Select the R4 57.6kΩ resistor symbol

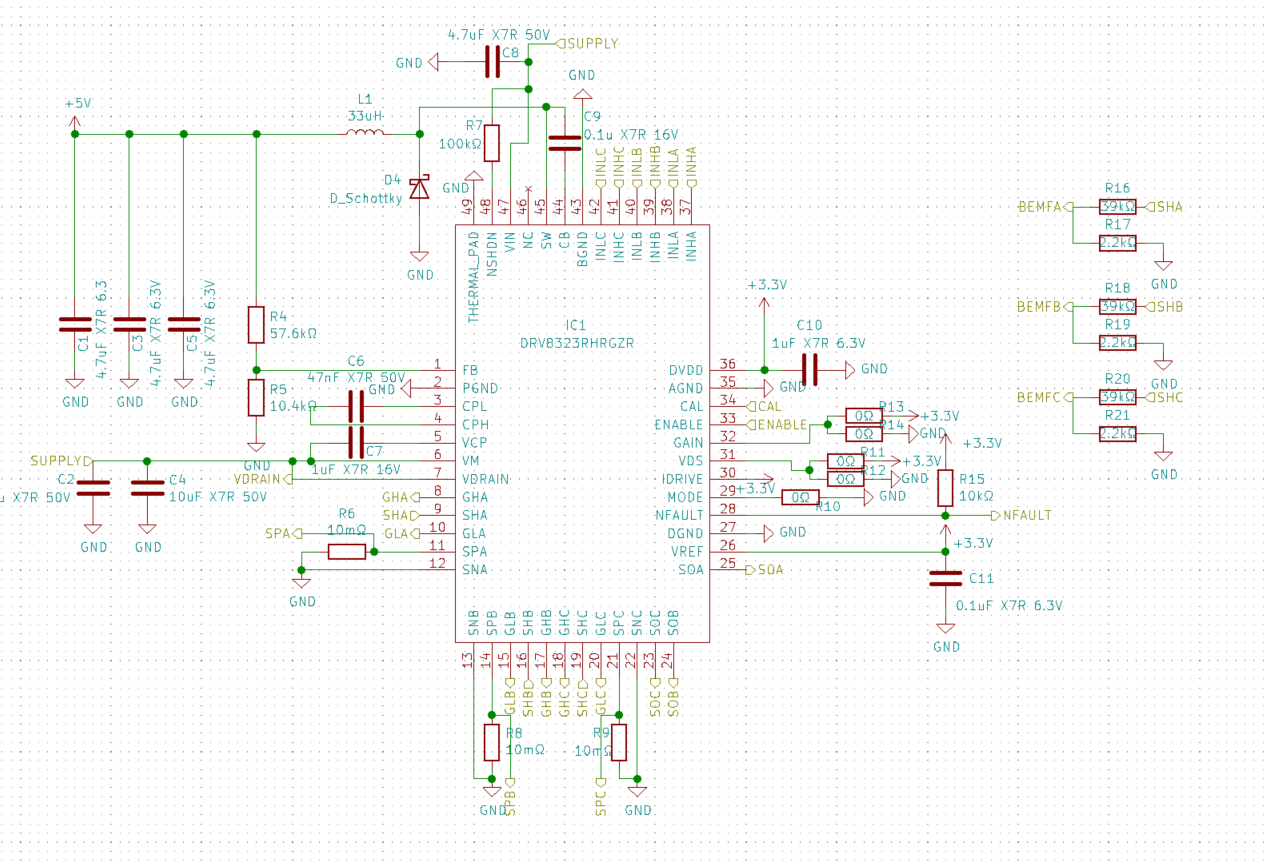pyautogui.click(x=256, y=325)
